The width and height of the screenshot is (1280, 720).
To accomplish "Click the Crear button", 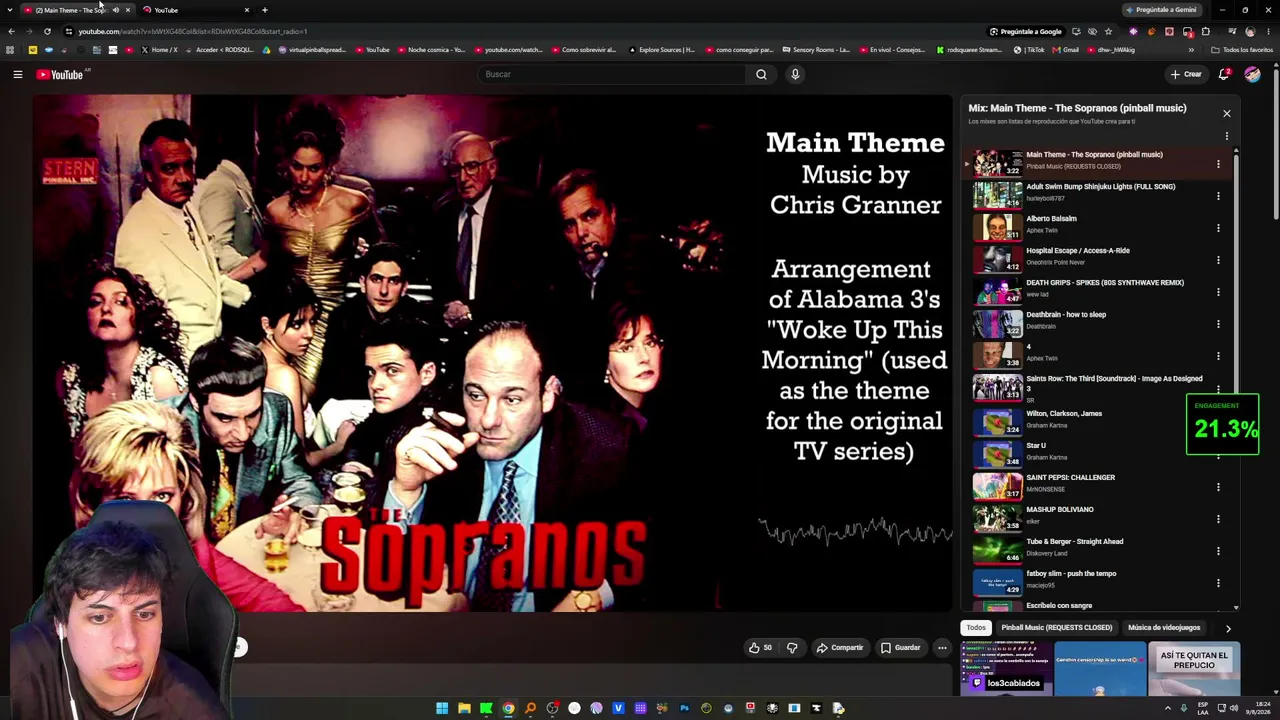I will [x=1186, y=74].
